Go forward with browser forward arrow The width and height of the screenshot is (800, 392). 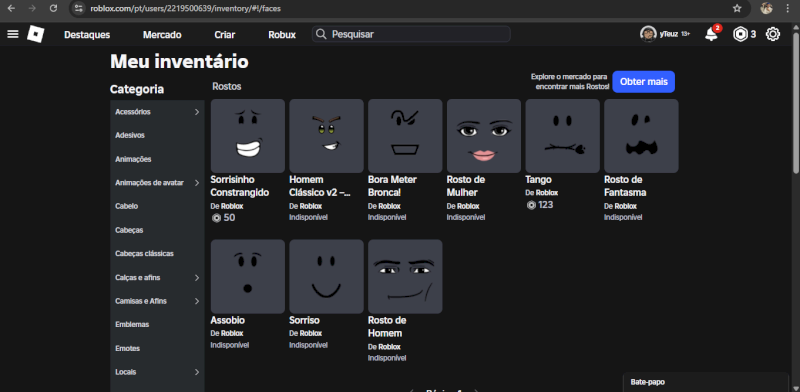(32, 8)
